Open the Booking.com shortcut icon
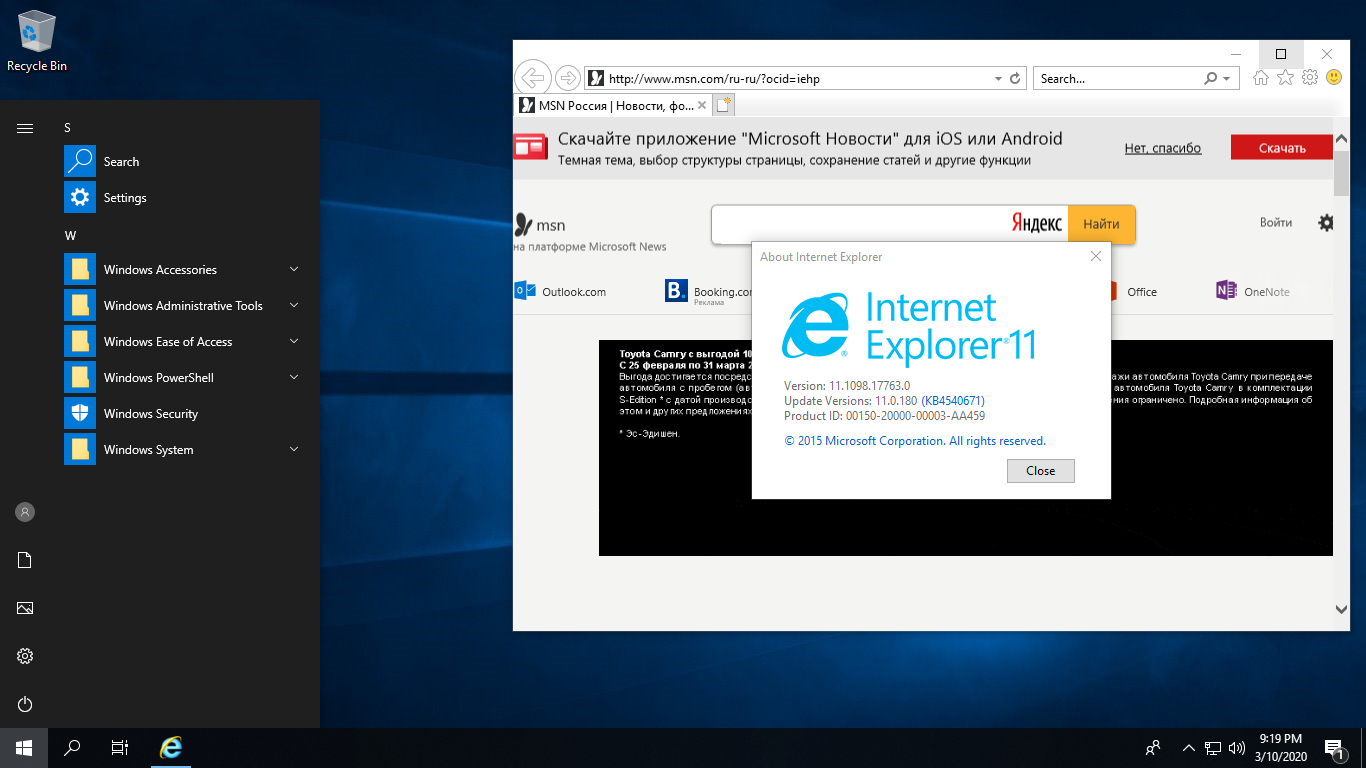The image size is (1366, 768). coord(676,291)
